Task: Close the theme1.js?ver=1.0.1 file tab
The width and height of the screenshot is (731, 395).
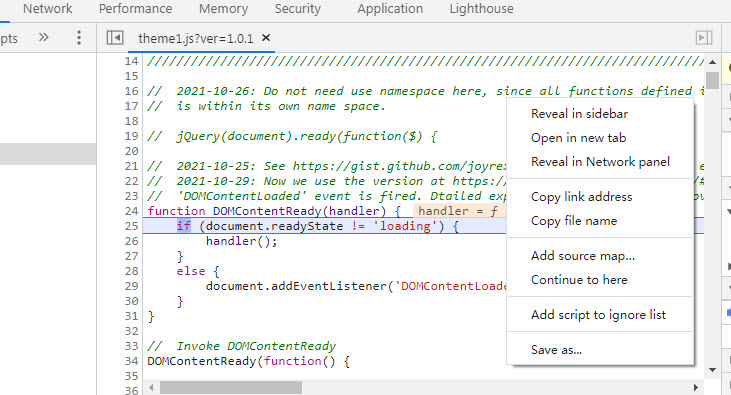Action: coord(266,37)
